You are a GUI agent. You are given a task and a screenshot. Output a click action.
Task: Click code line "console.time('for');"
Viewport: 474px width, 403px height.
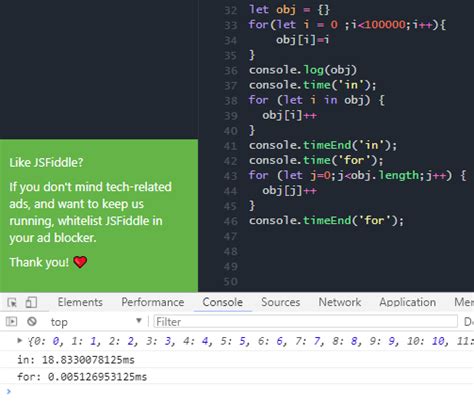316,160
